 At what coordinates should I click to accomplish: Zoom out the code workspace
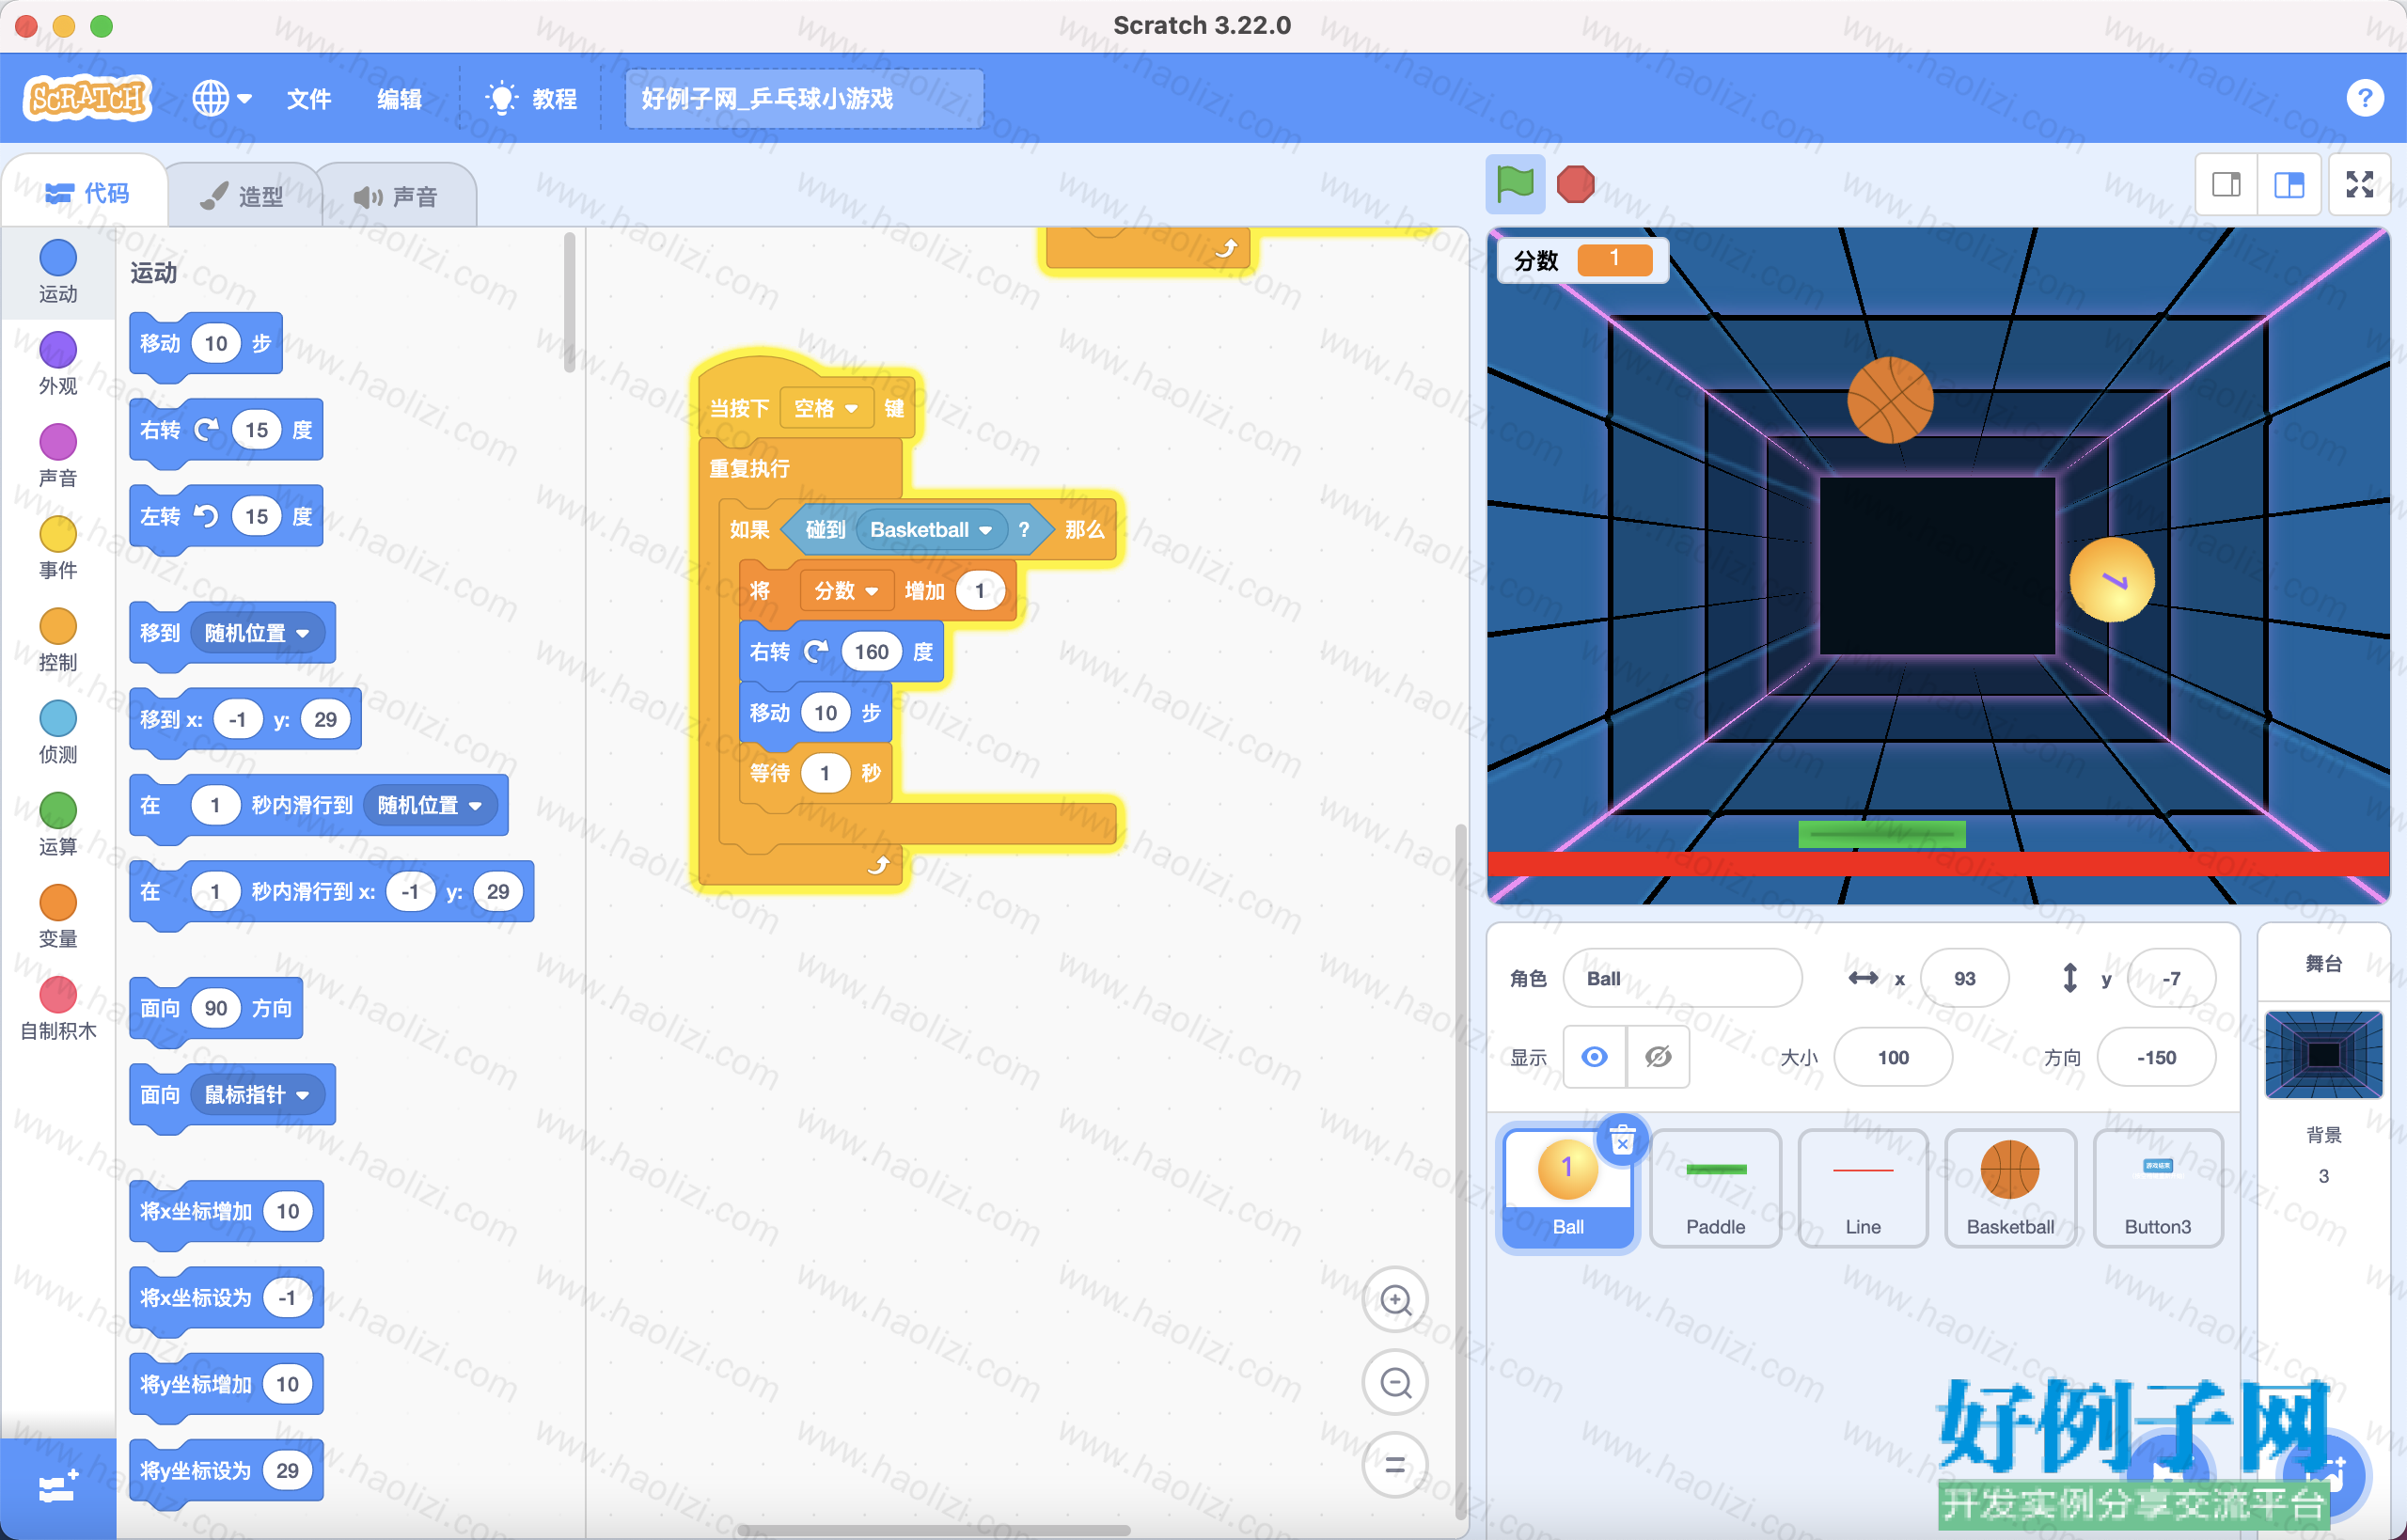[x=1395, y=1383]
